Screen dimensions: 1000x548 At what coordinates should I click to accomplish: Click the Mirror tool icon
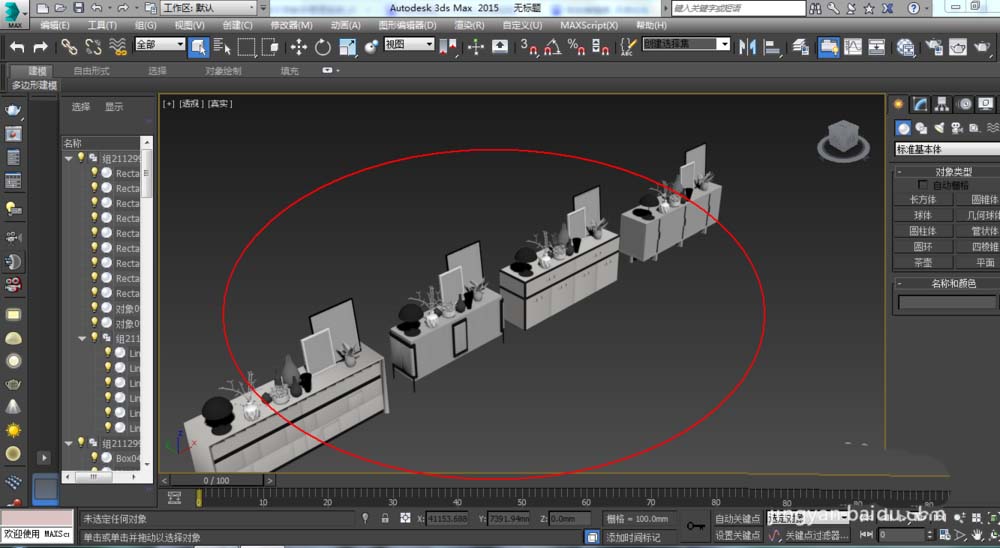point(746,47)
